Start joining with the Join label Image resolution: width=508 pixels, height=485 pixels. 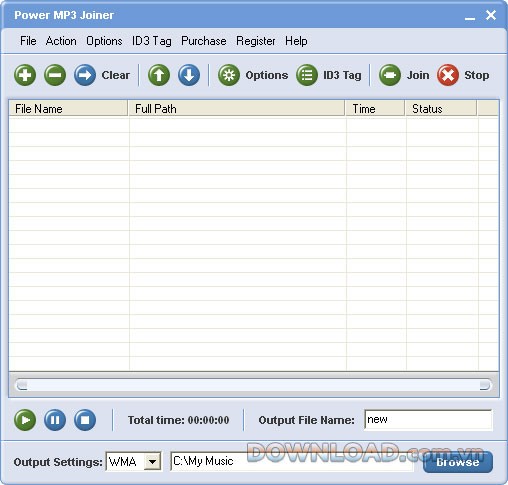[x=418, y=75]
